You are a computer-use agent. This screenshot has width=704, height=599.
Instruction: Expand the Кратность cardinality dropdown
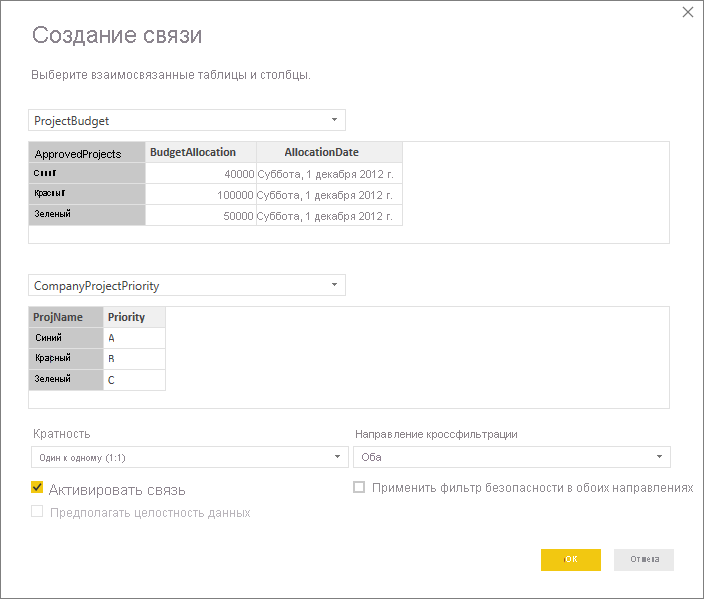point(189,457)
